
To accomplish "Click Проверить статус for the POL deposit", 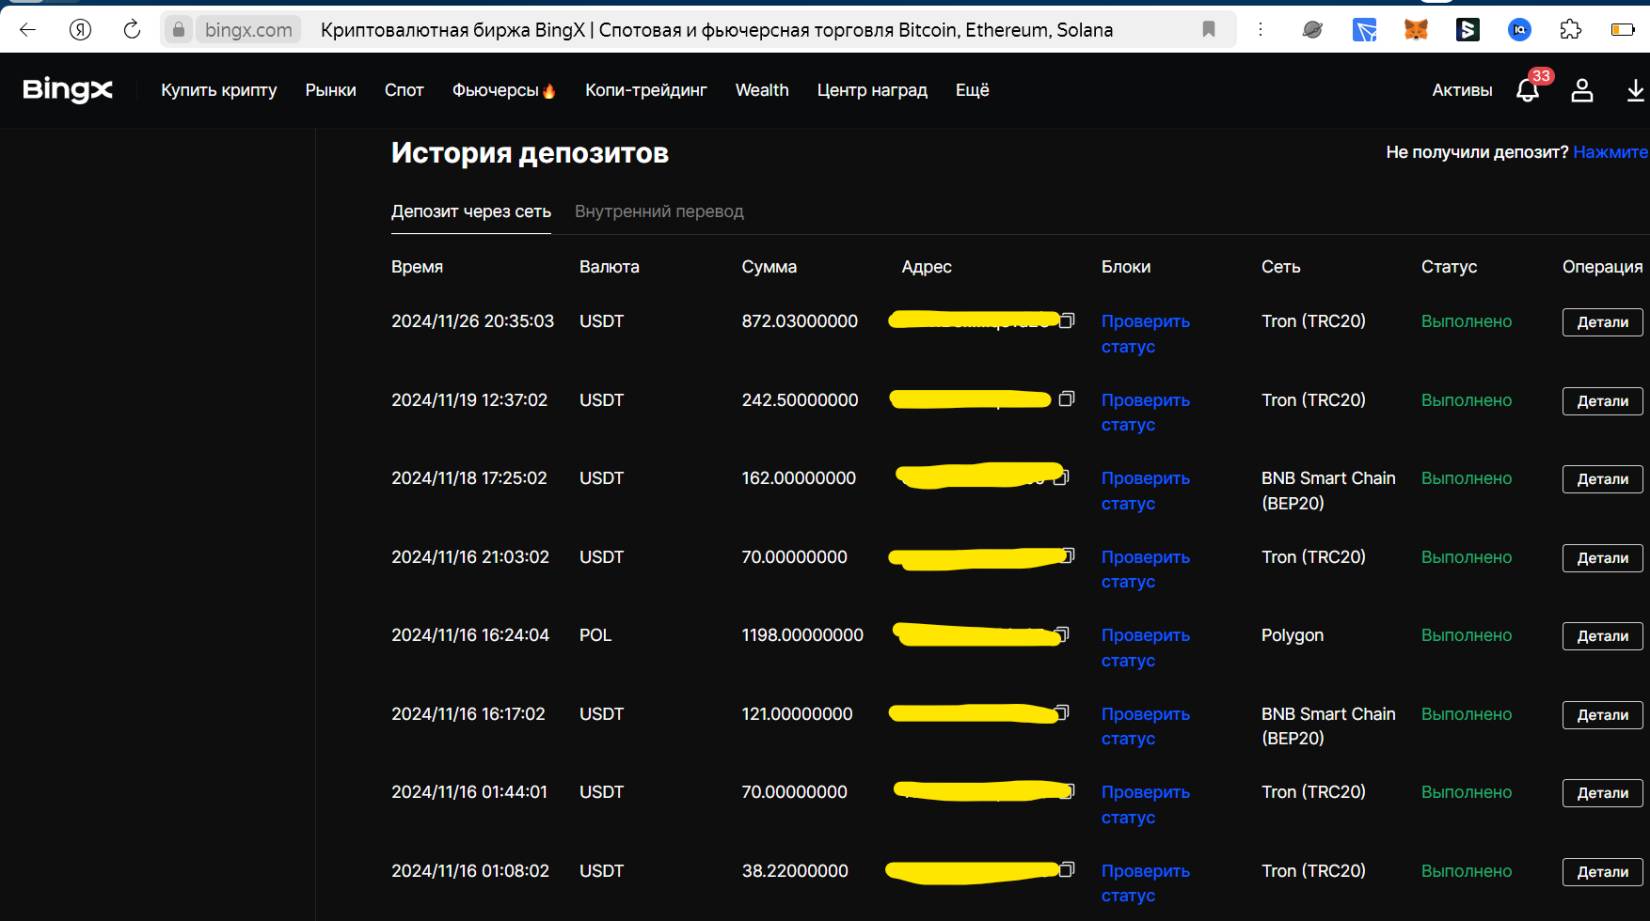I will click(1145, 647).
